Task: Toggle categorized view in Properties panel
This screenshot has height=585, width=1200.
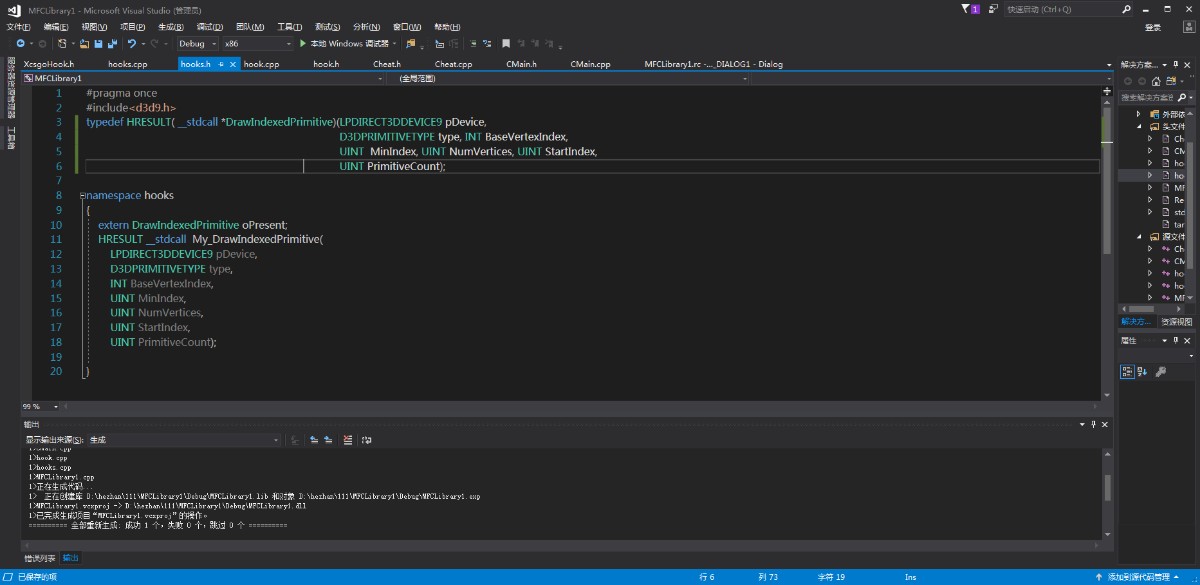Action: 1127,372
